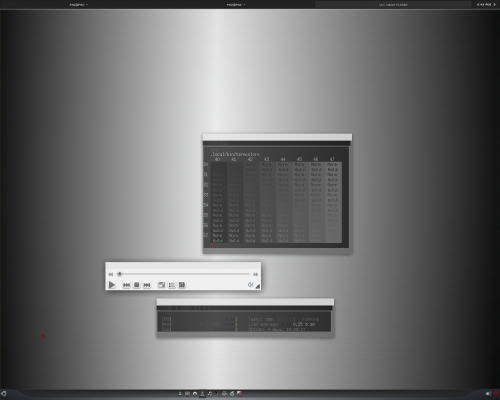The image size is (500, 400).
Task: Jump to previous track in VLC
Action: pyautogui.click(x=126, y=285)
